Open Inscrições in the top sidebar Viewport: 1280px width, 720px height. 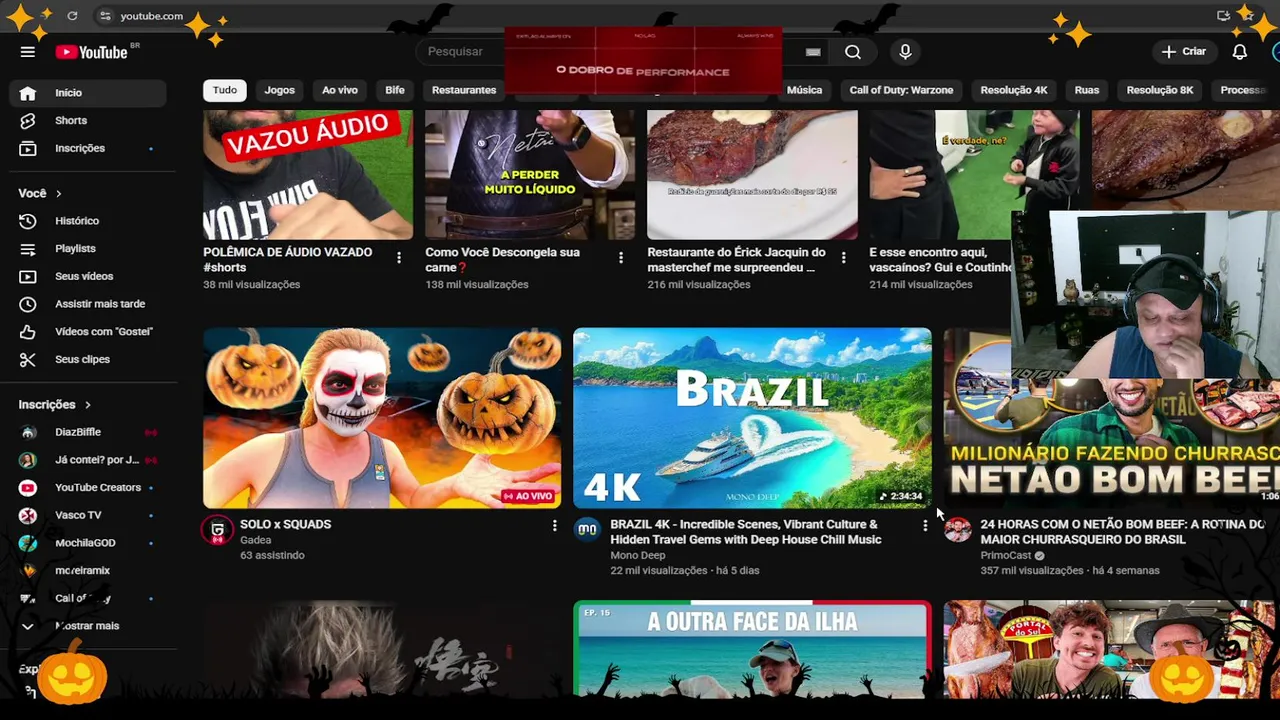tap(88, 148)
